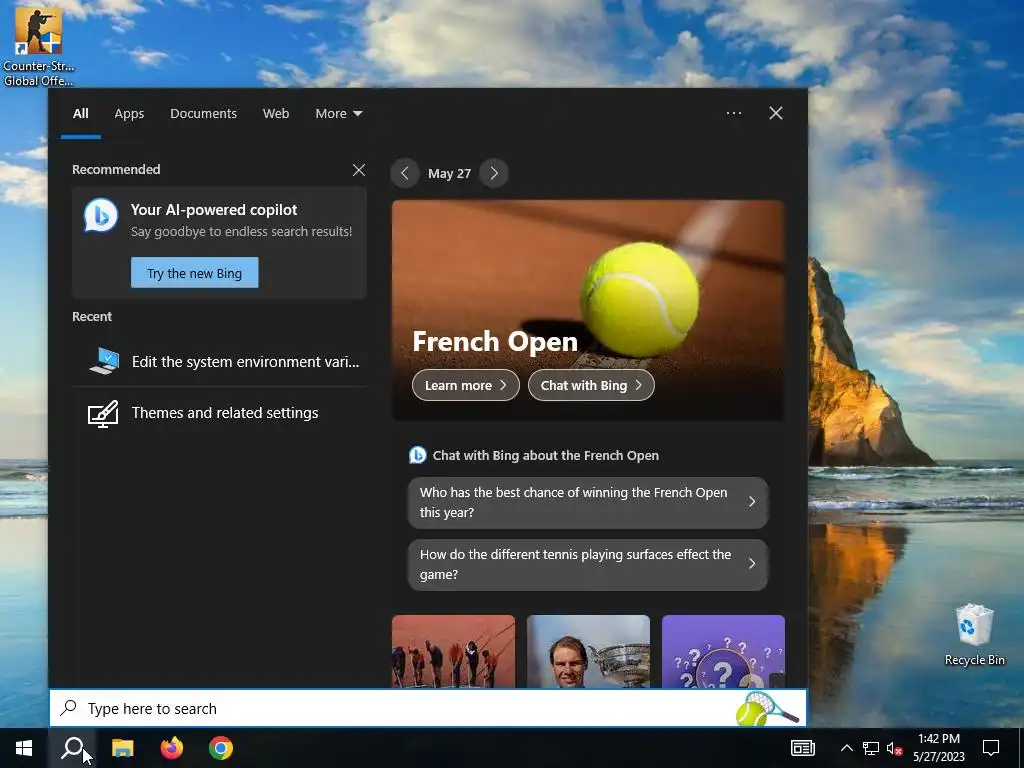Dismiss the Recommended section

click(x=359, y=170)
